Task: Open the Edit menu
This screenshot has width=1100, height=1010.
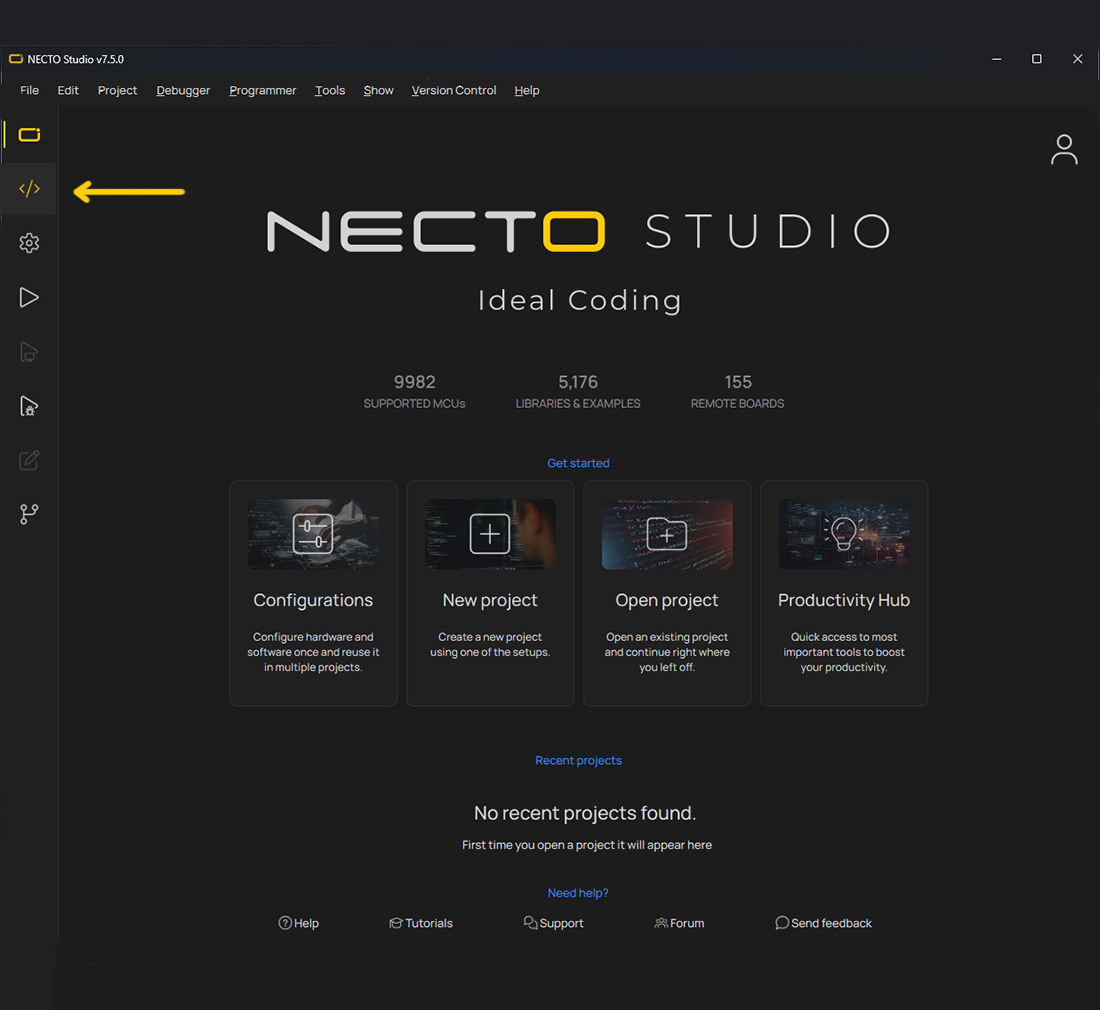Action: pyautogui.click(x=68, y=90)
